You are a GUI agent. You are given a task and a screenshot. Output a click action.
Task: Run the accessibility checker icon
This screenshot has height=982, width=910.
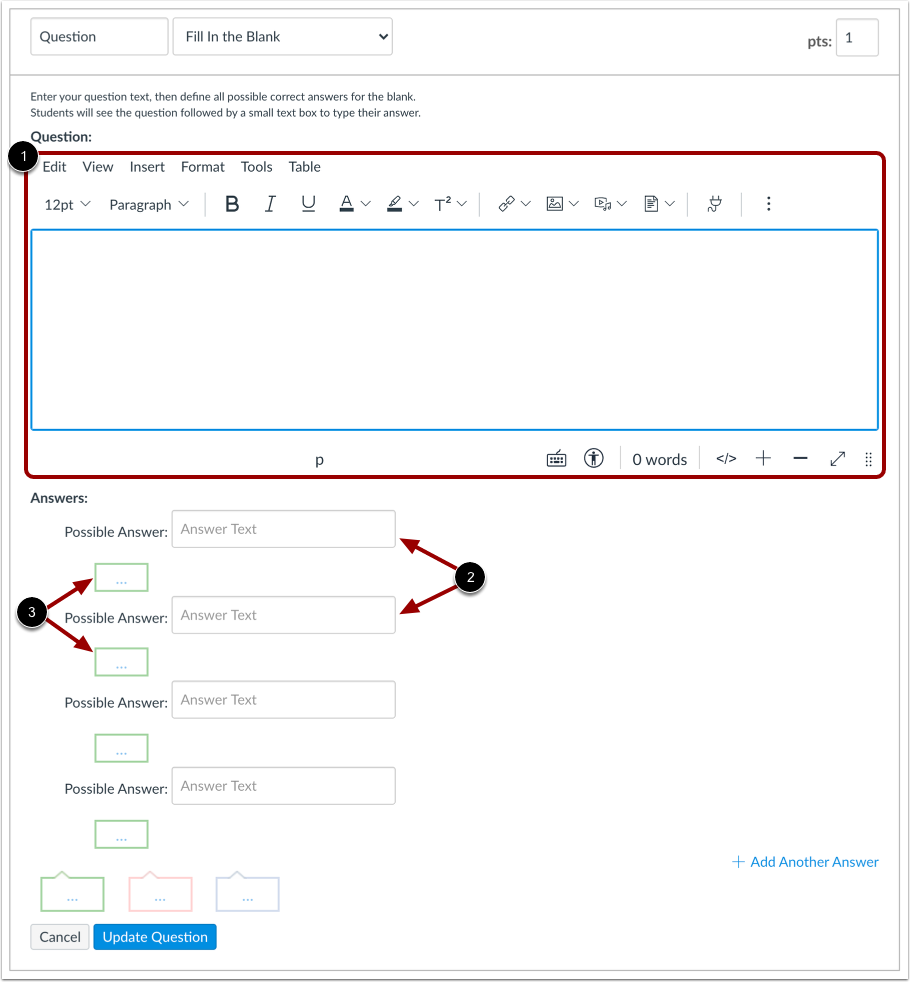pos(595,458)
